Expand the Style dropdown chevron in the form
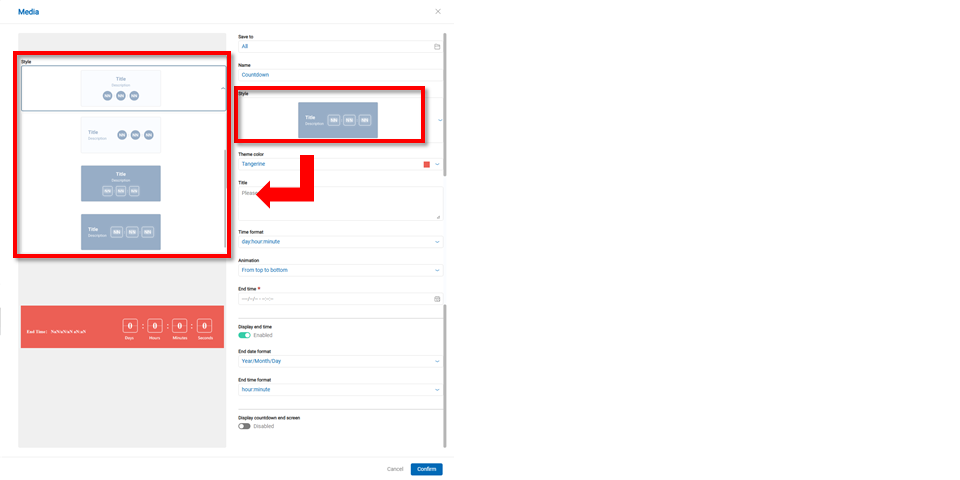The image size is (960, 480). point(440,120)
